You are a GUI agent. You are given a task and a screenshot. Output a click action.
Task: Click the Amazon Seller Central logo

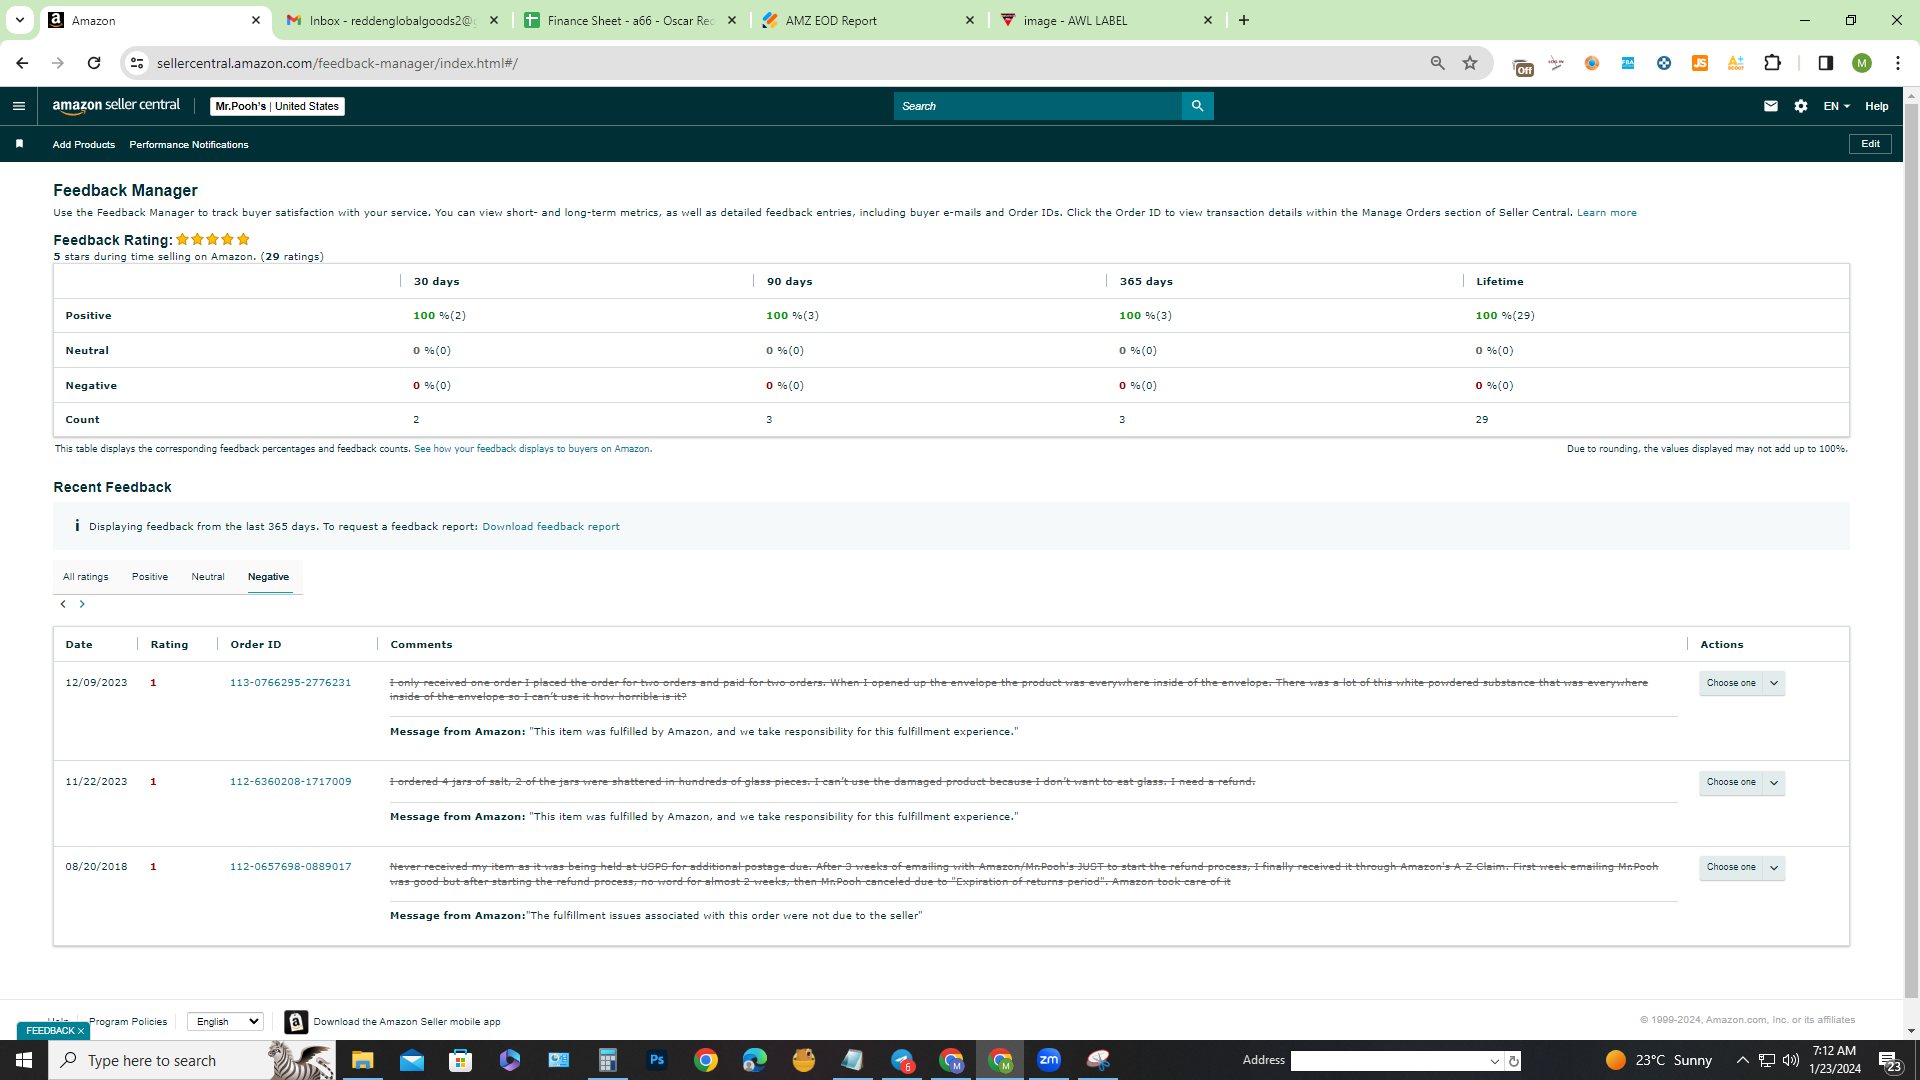point(116,106)
